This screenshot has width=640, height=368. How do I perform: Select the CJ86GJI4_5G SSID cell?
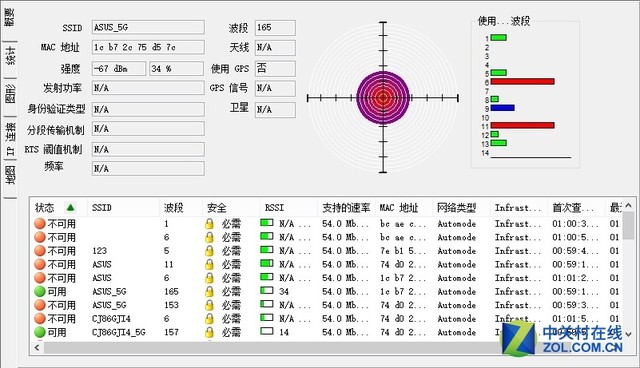[x=119, y=333]
